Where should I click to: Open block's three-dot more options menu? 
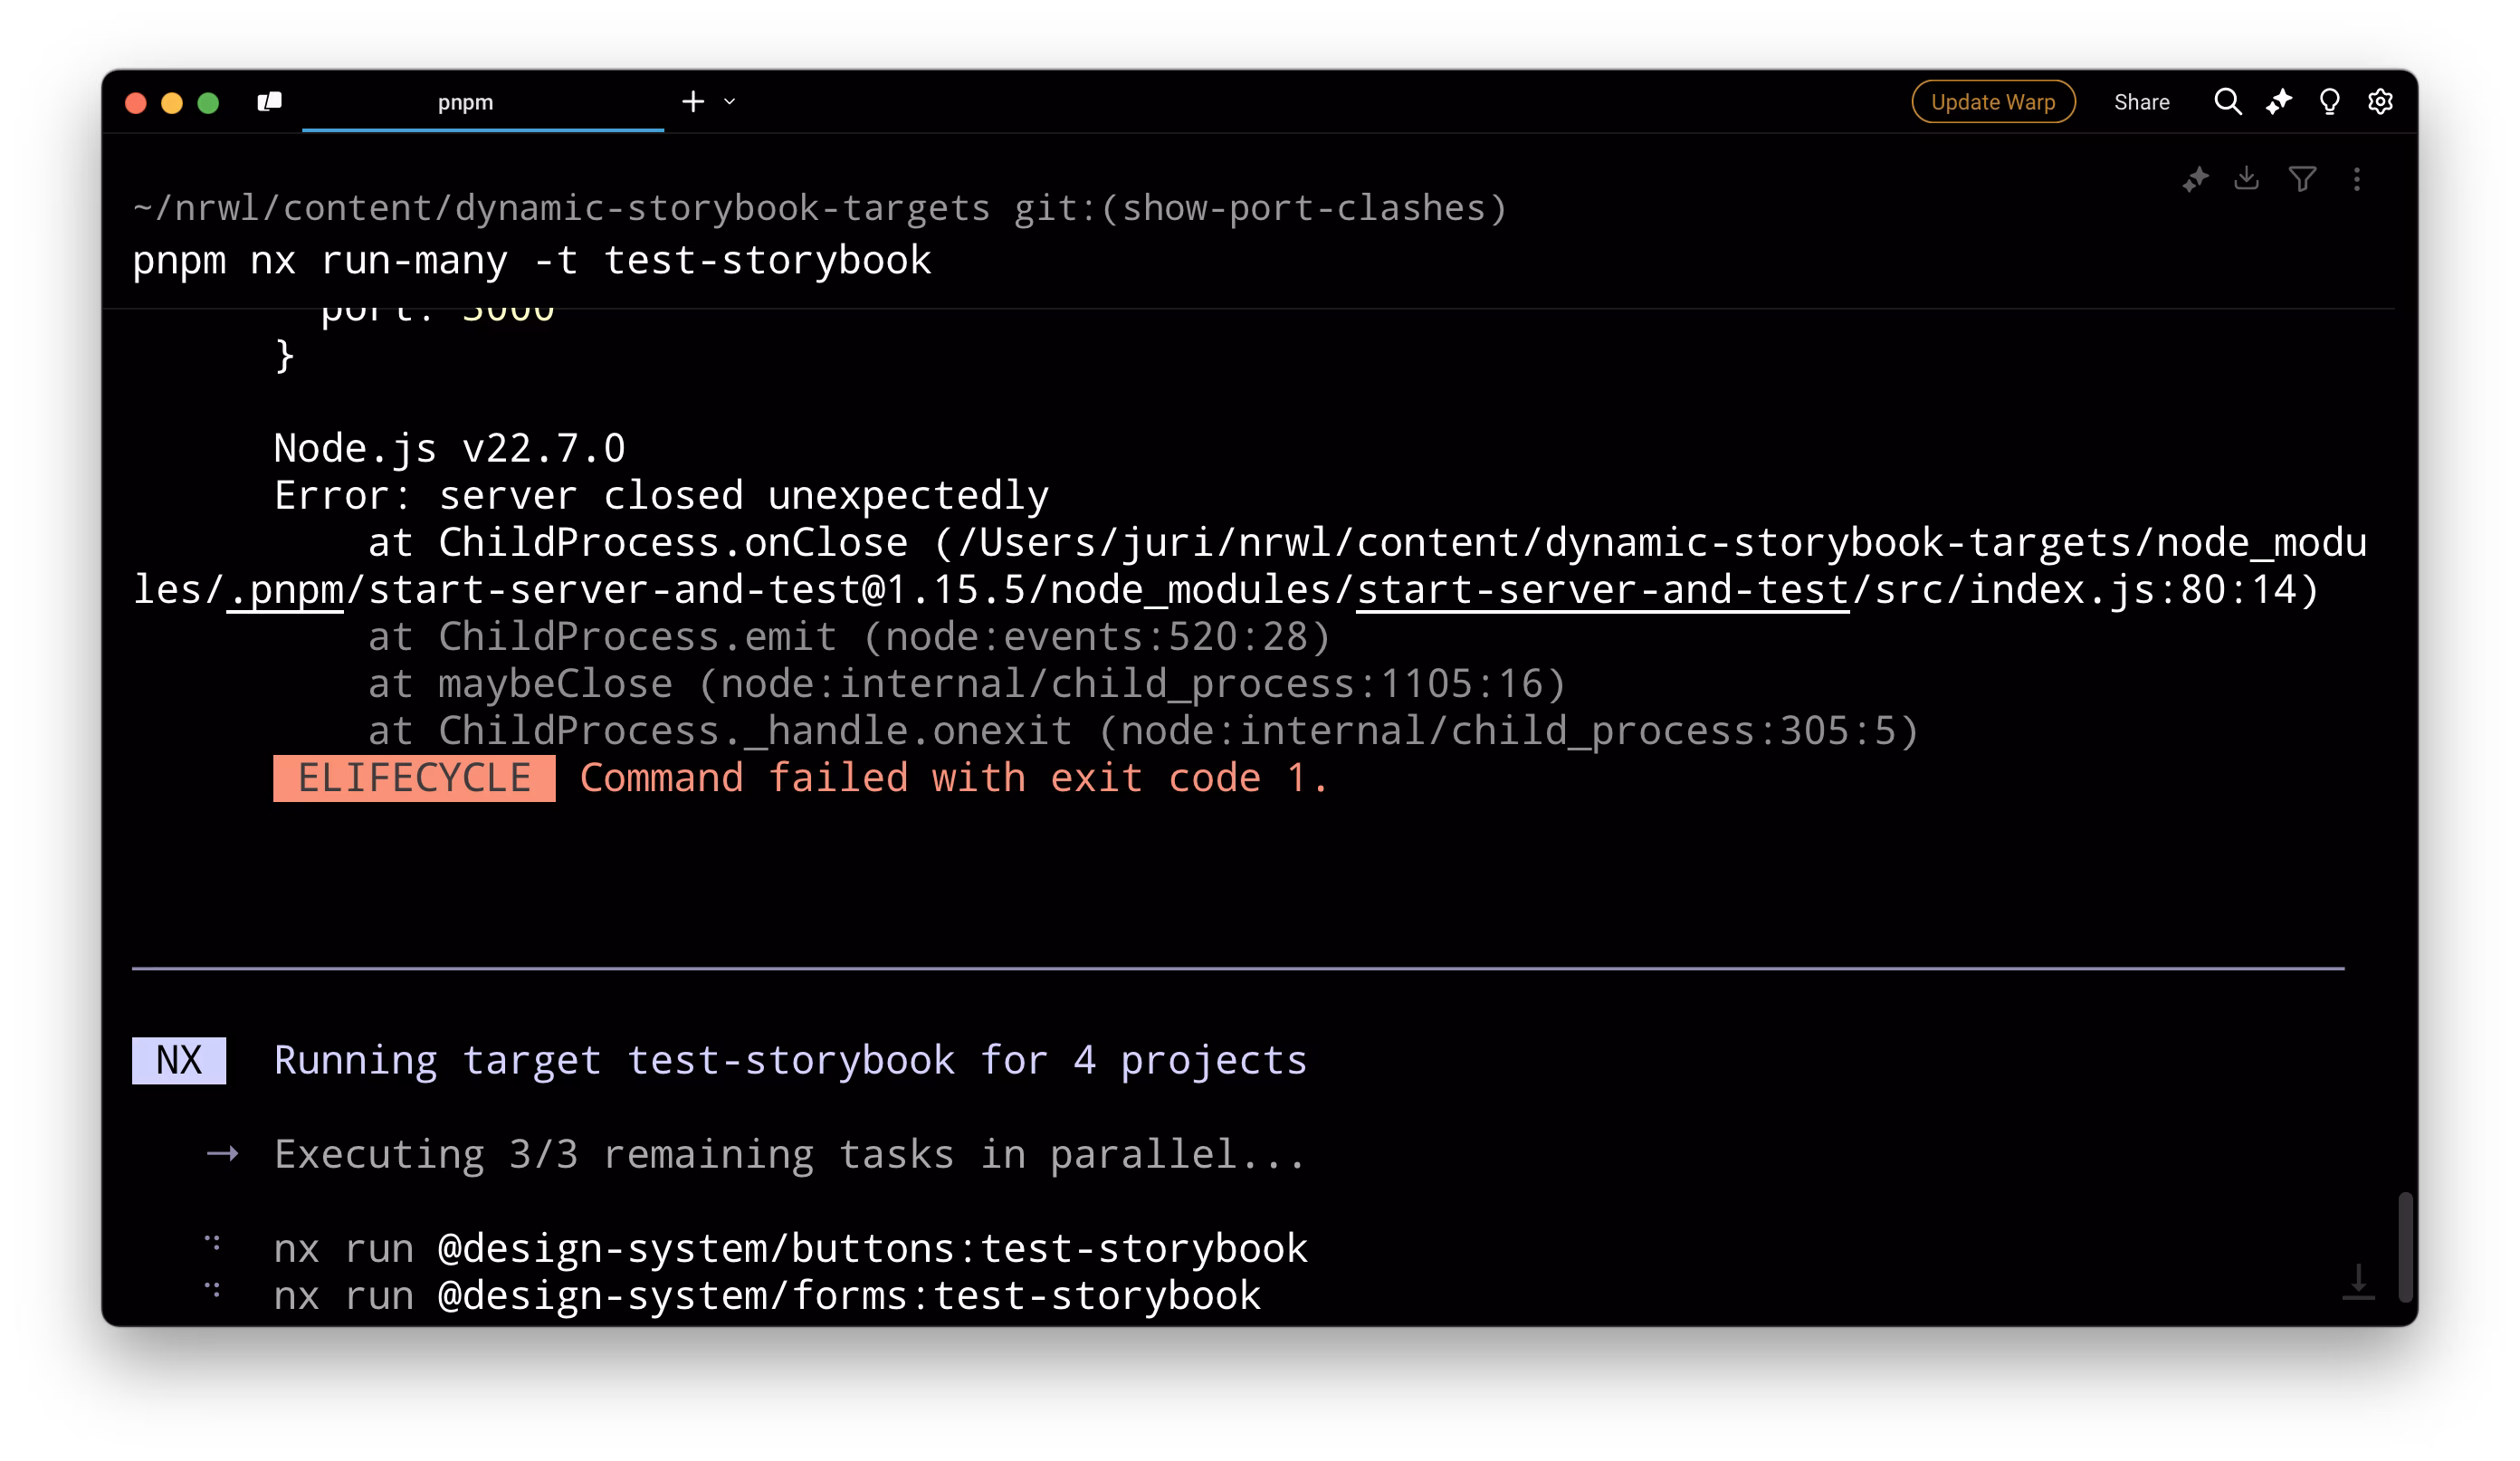pos(2357,179)
